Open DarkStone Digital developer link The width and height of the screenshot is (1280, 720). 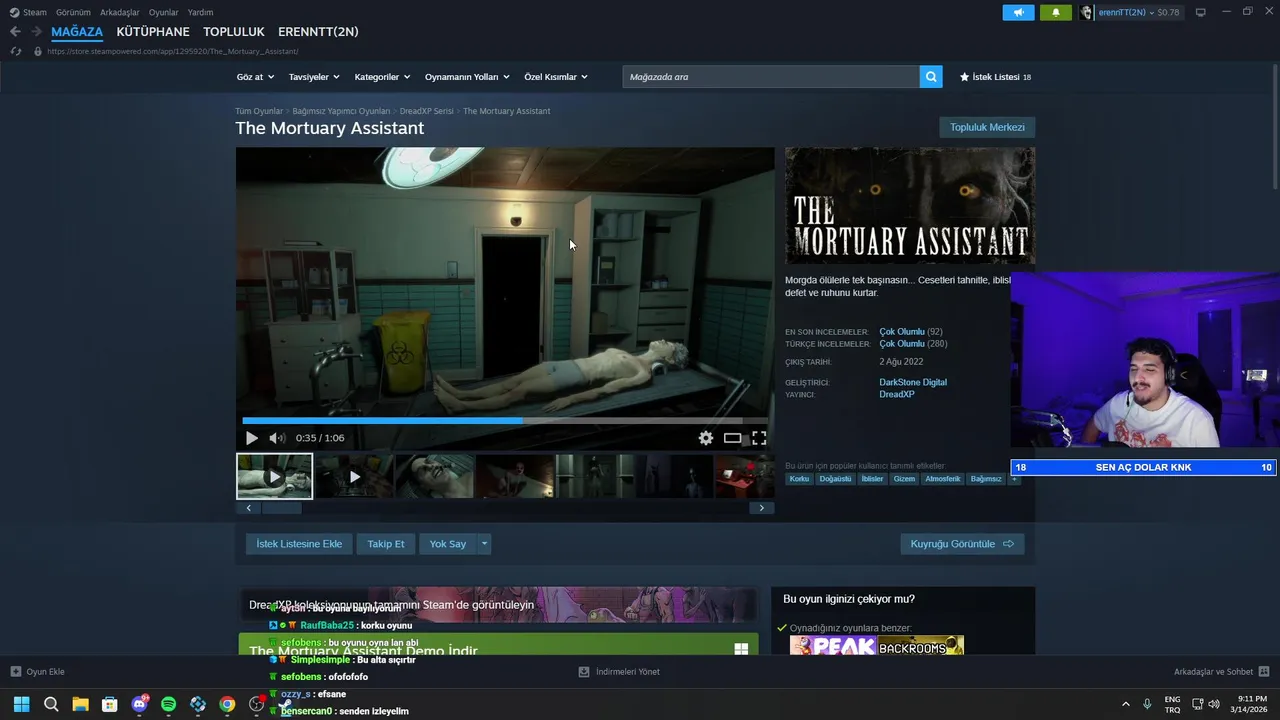pos(913,382)
